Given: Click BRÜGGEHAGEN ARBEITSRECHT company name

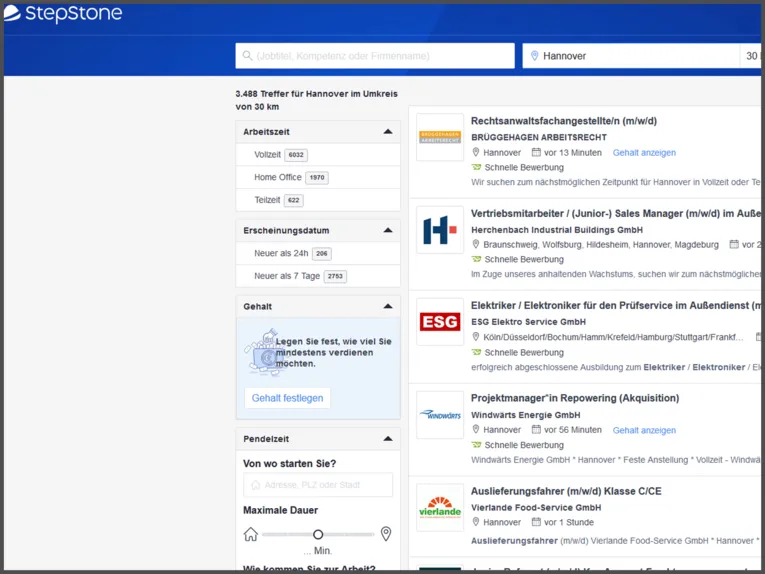Looking at the screenshot, I should point(539,138).
